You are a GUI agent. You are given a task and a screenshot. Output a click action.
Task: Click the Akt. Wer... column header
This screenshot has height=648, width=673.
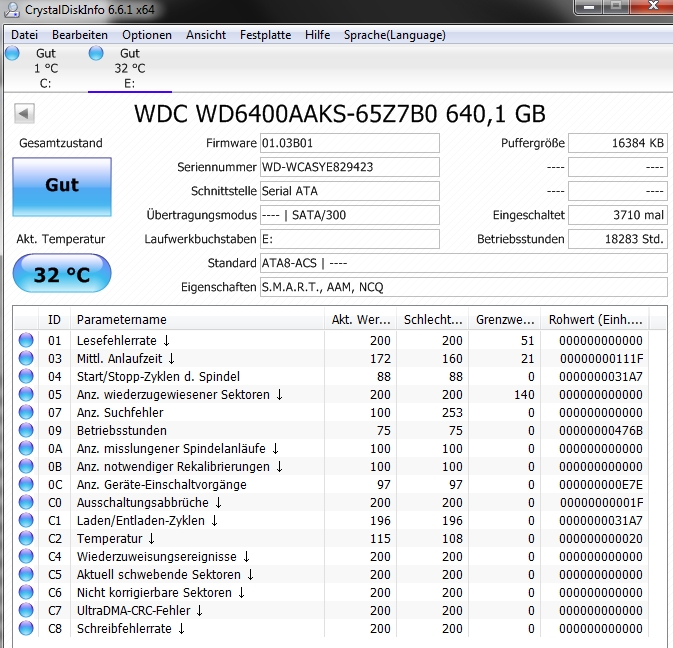tap(361, 320)
